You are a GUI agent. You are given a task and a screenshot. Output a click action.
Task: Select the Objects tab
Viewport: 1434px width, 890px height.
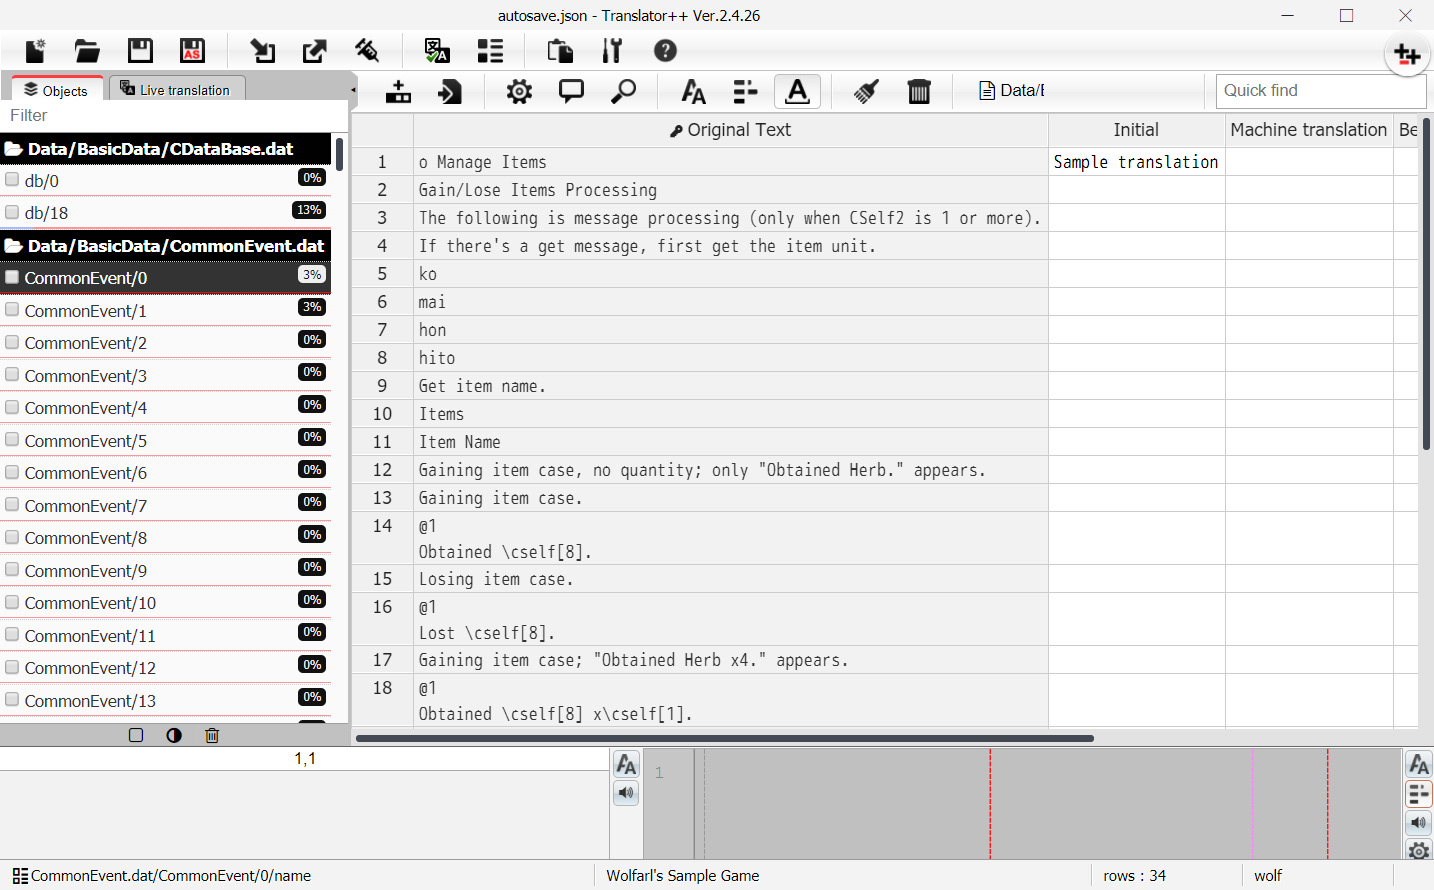pos(56,89)
